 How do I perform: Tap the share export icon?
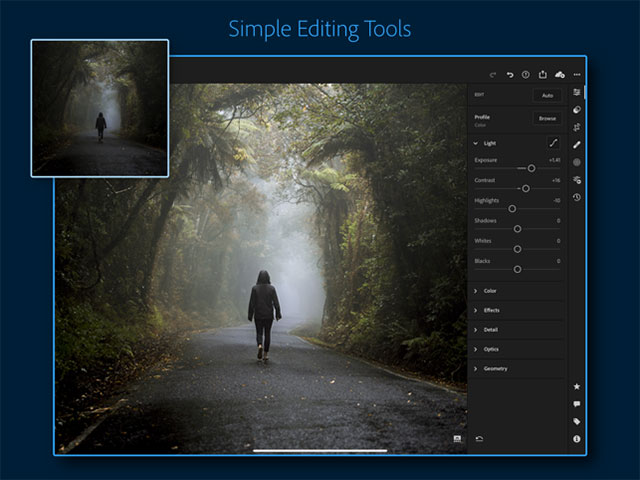point(542,74)
